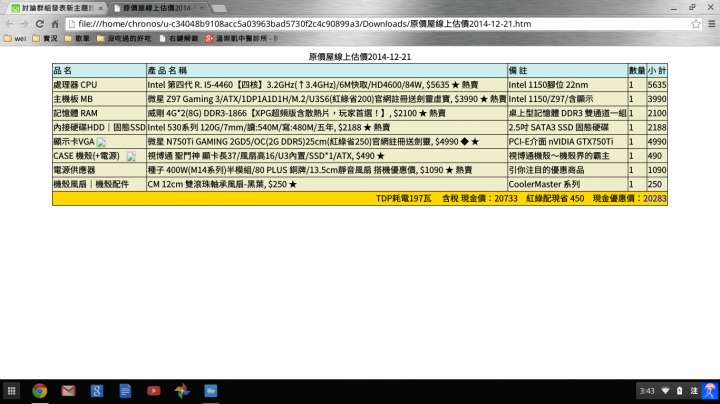720x404 pixels.
Task: Open the app launcher grid icon
Action: pos(11,391)
